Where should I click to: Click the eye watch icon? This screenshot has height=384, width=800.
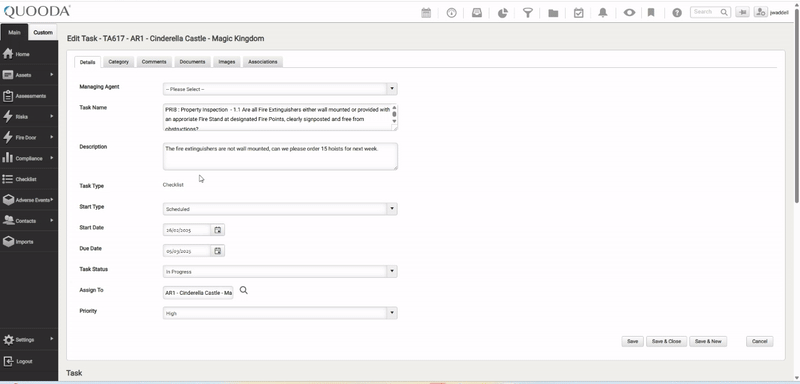coord(629,13)
